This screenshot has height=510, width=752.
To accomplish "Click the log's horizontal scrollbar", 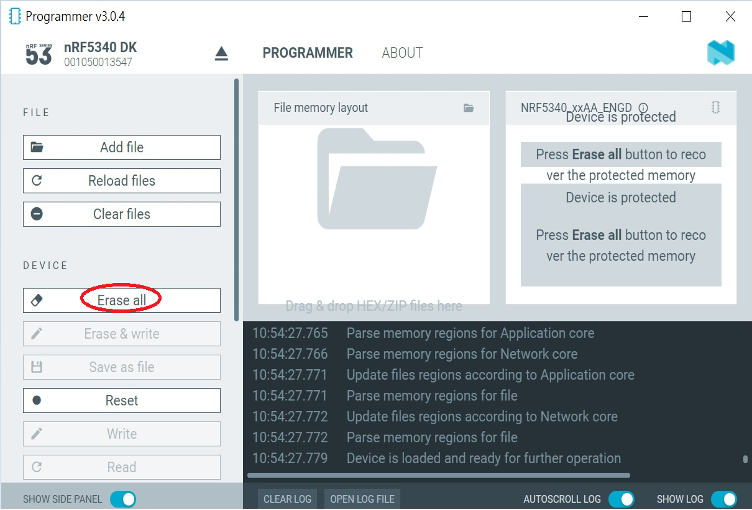I will [440, 475].
